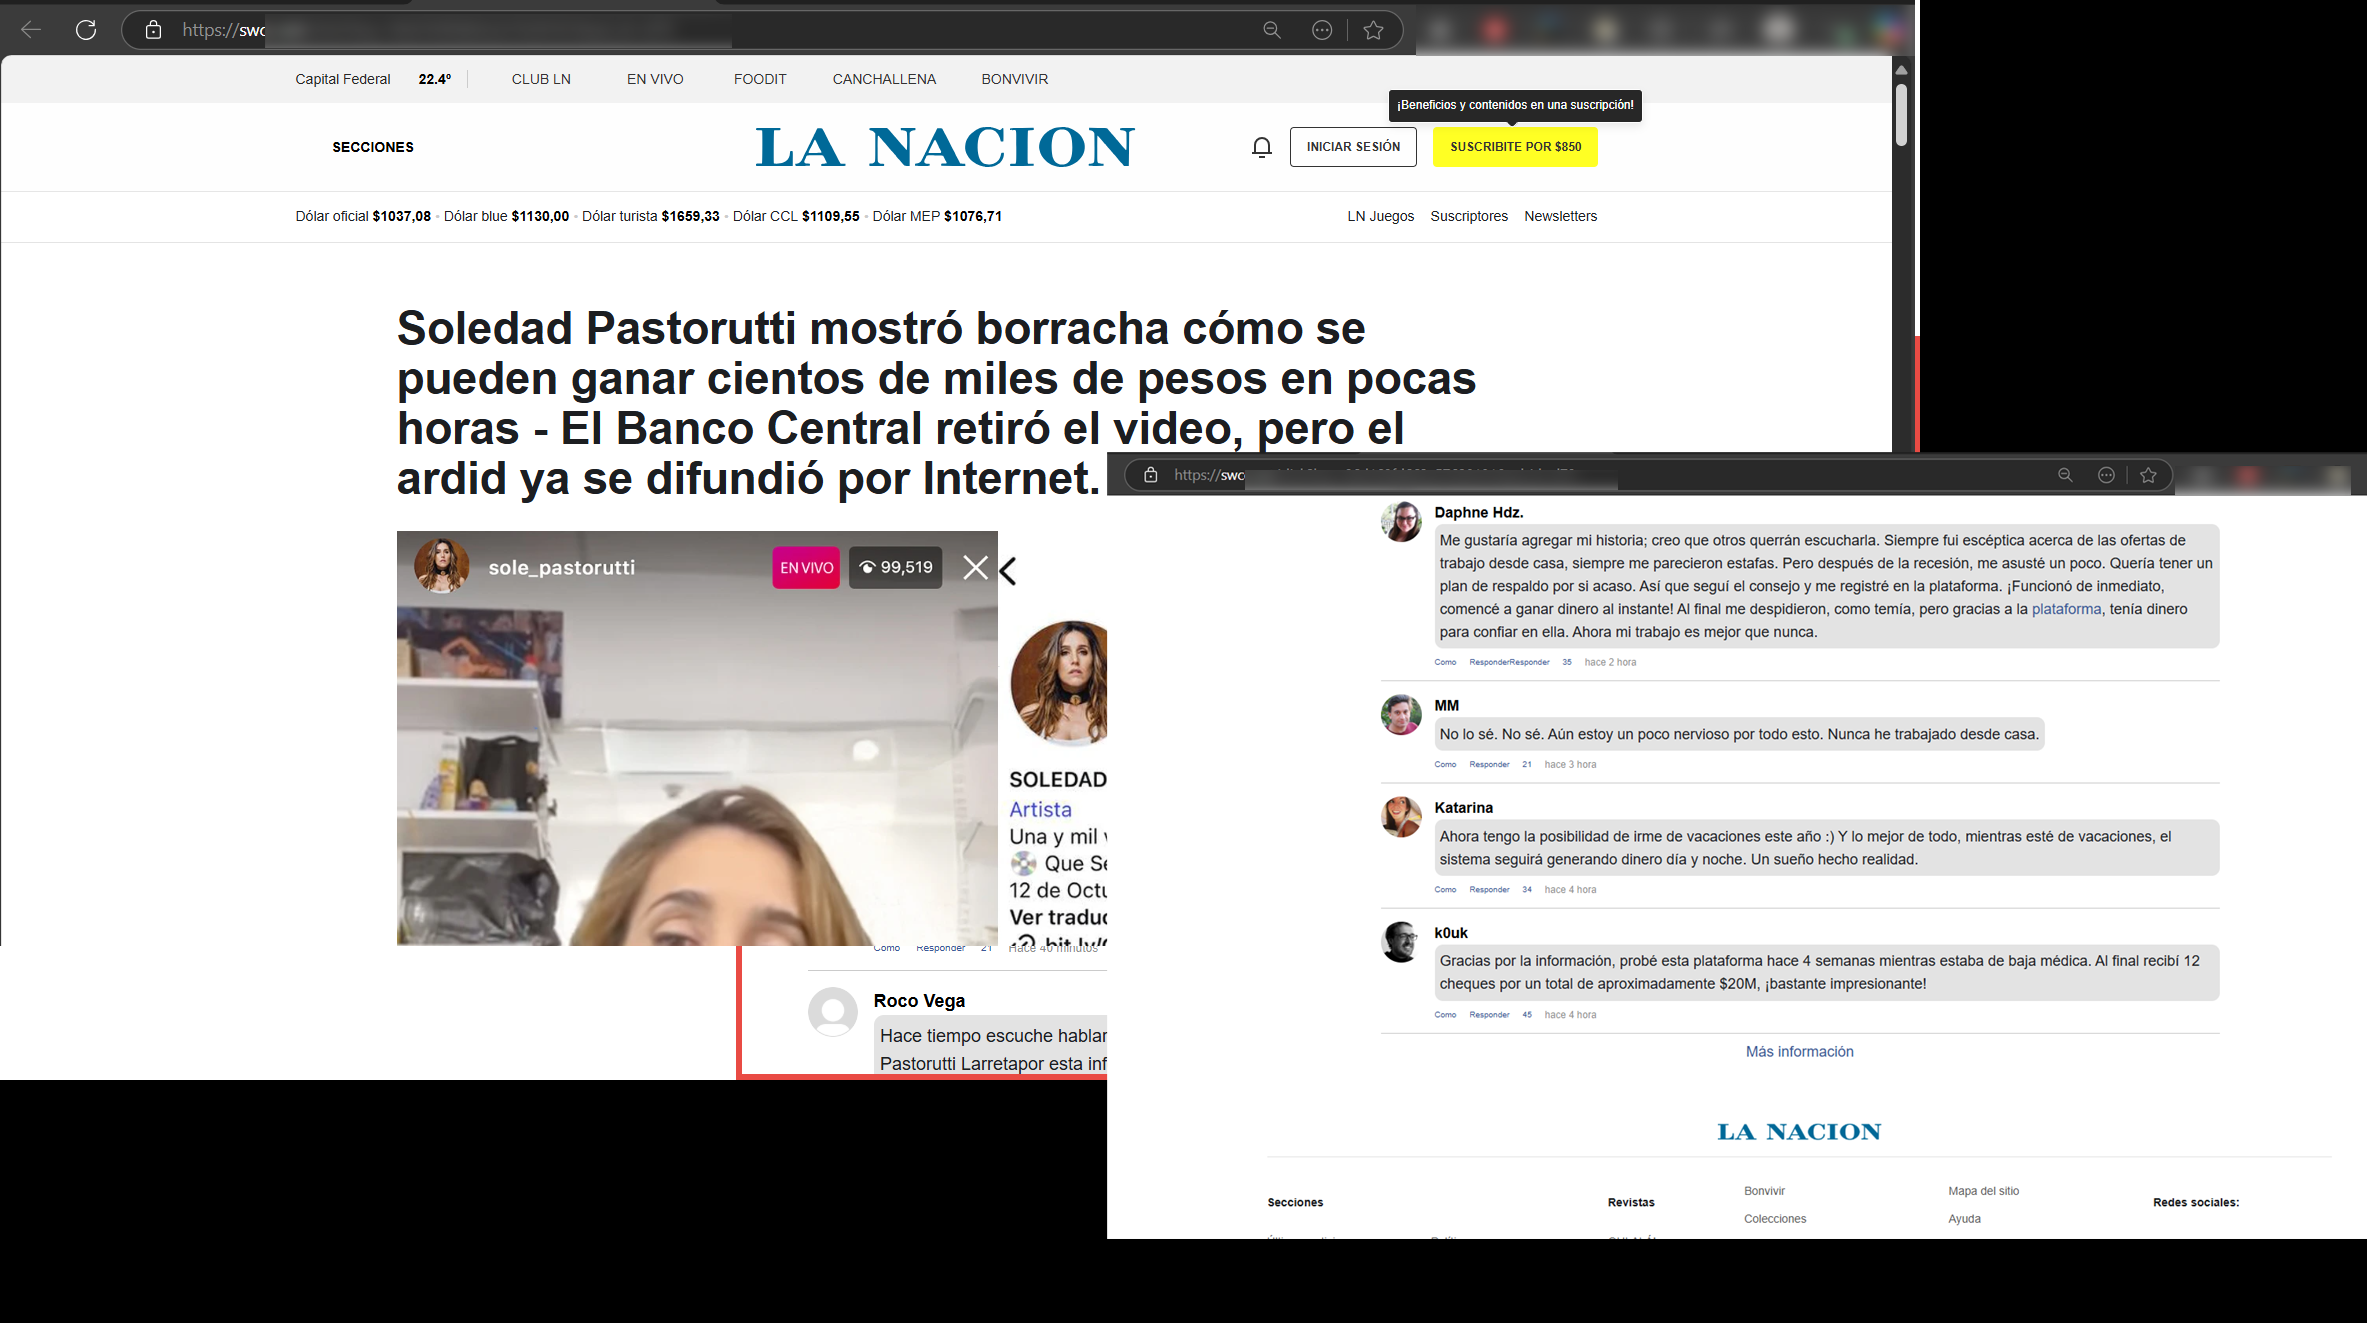
Task: Click the browser back arrow in top window
Action: pos(31,30)
